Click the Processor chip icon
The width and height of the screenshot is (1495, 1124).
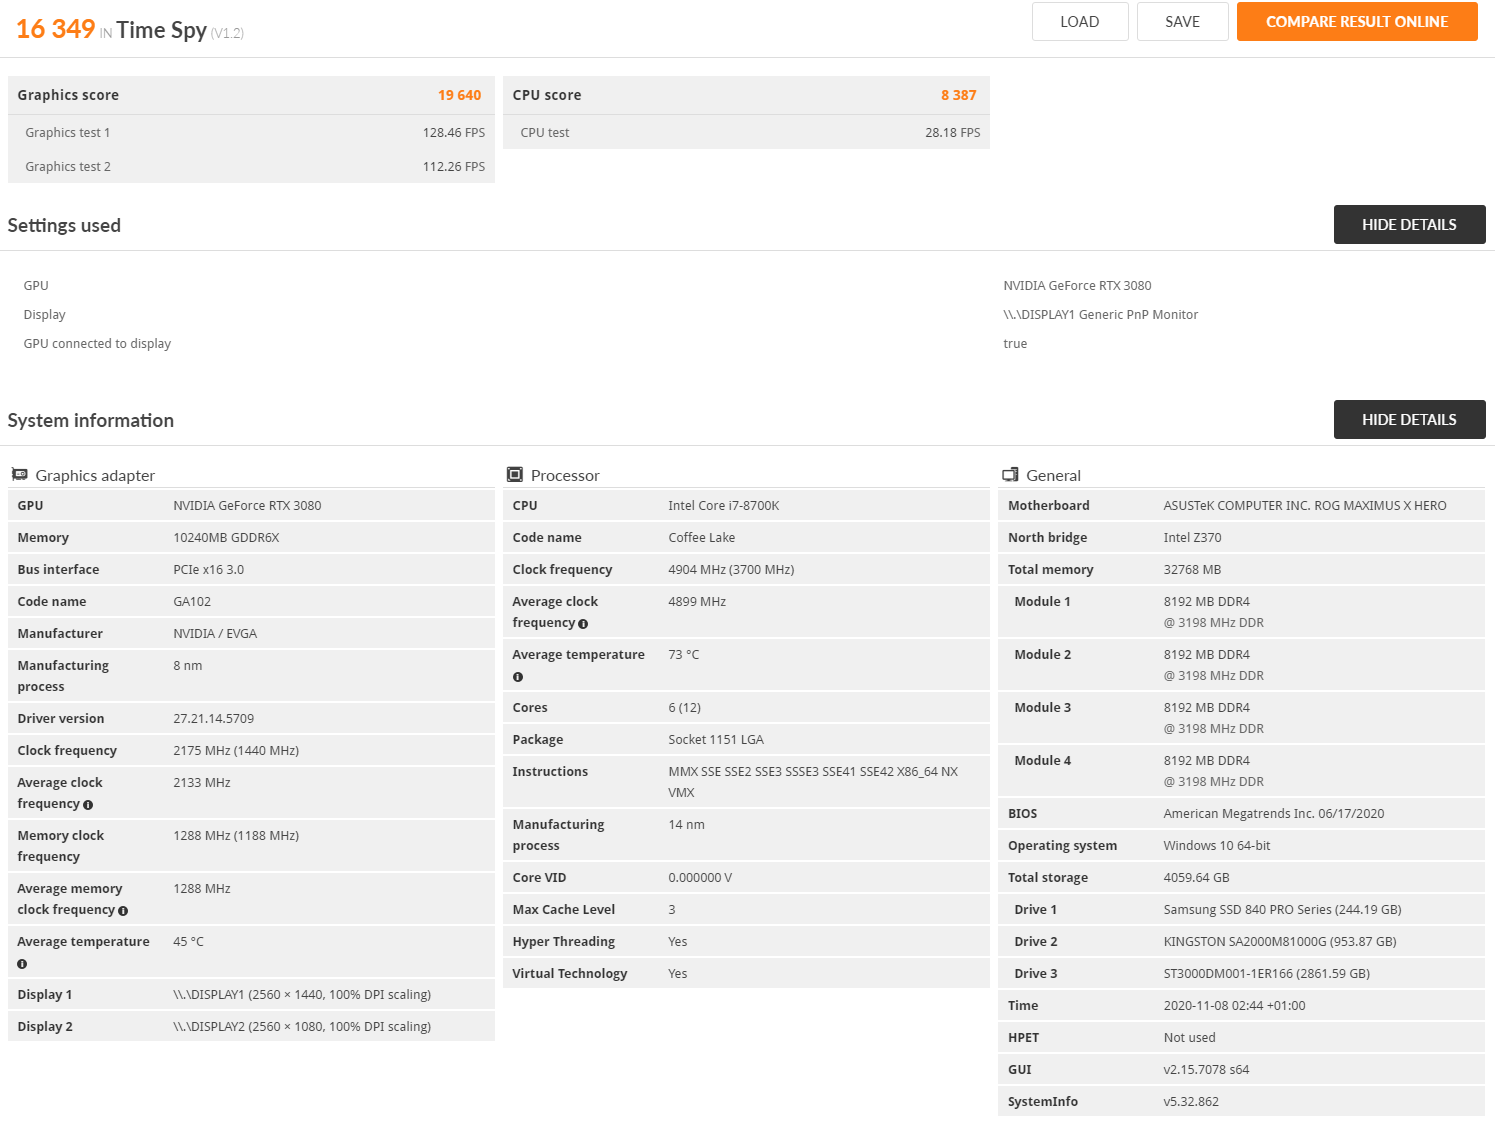coord(515,474)
